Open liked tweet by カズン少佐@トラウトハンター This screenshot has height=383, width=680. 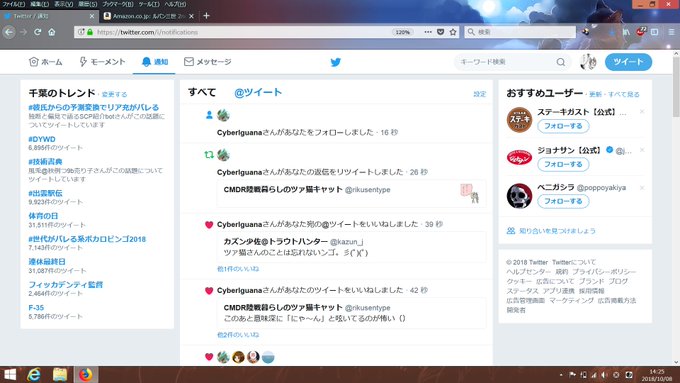point(351,247)
